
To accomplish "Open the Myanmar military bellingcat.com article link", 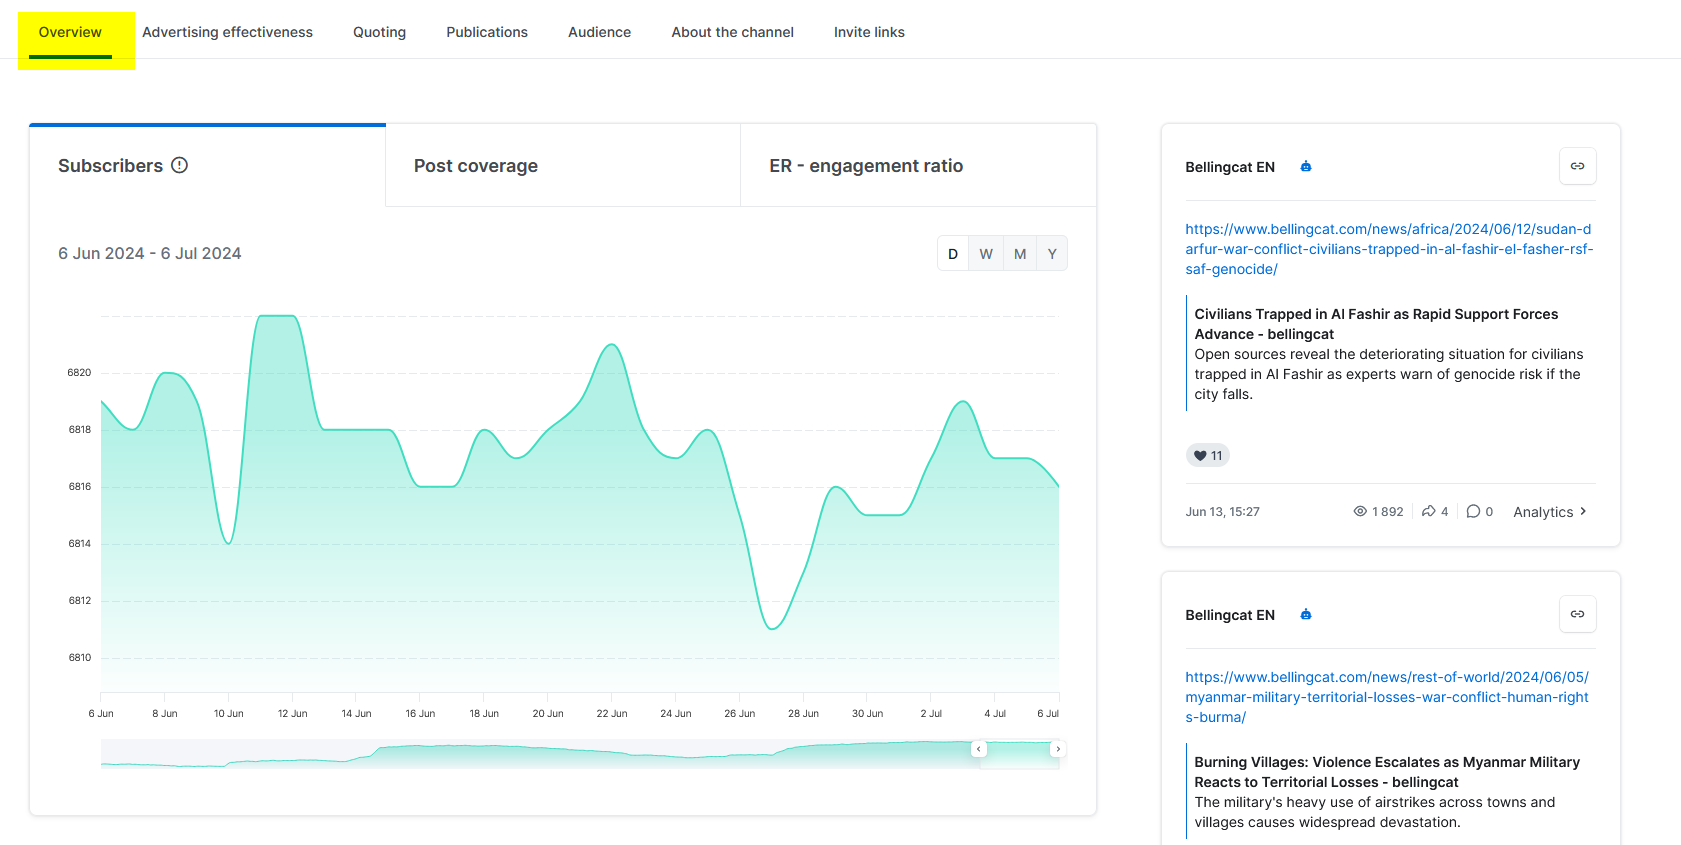I will coord(1386,697).
